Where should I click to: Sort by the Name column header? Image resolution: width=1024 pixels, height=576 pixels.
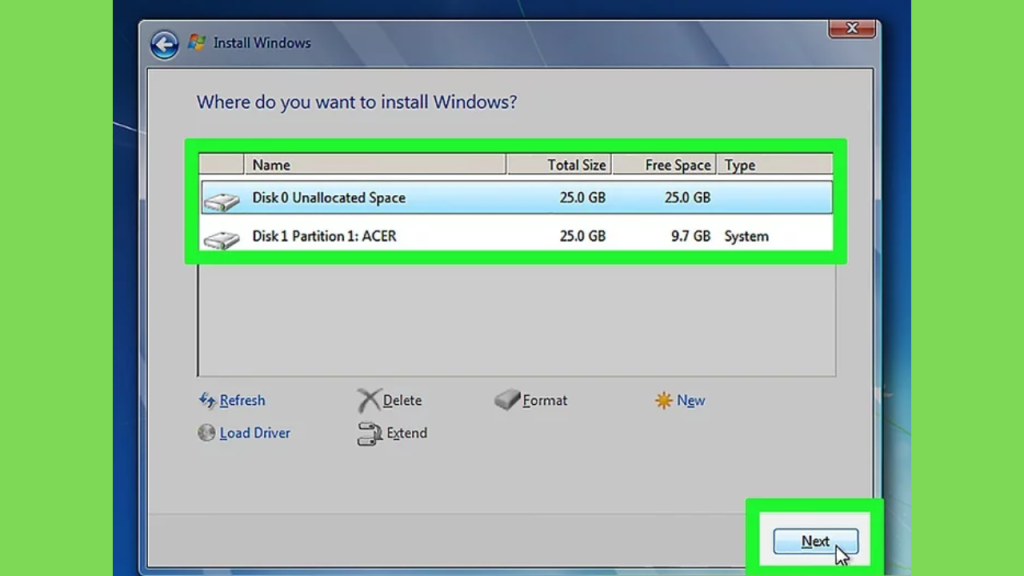tap(375, 165)
